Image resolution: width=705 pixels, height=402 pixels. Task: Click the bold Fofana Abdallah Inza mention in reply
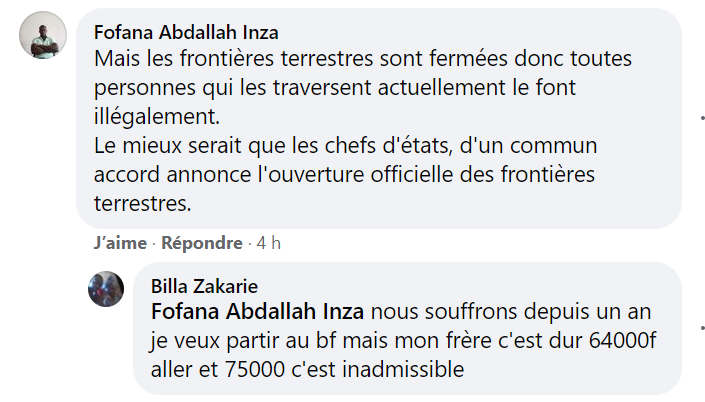click(x=257, y=310)
